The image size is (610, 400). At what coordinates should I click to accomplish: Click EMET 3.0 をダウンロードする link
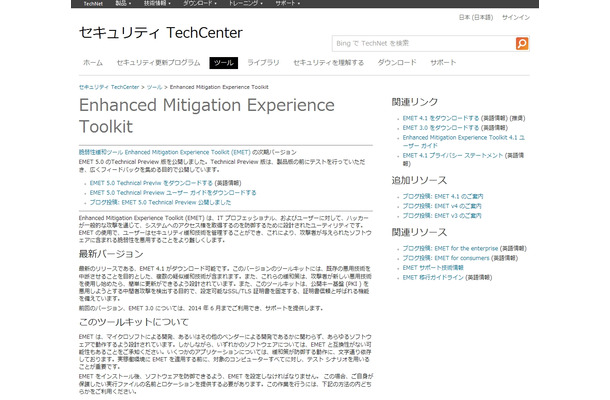coord(441,128)
